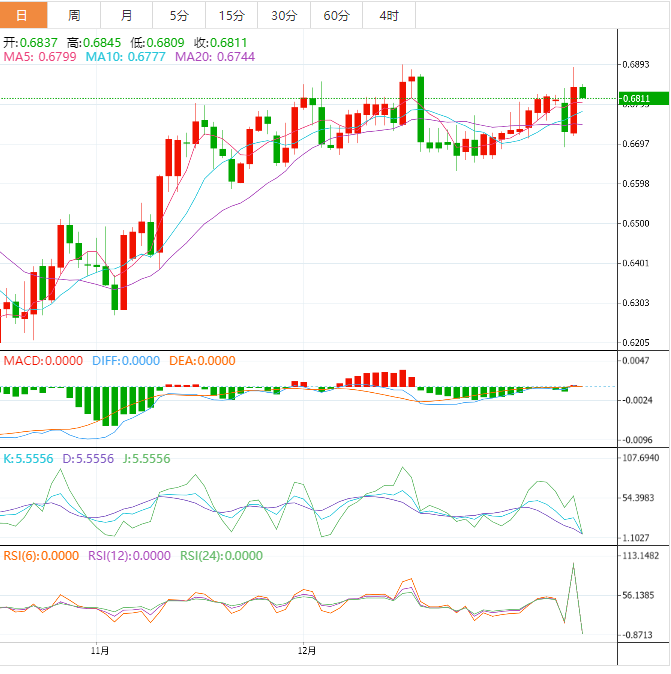The width and height of the screenshot is (671, 674).
Task: Click the 0.6893 price axis label
Action: tap(636, 64)
